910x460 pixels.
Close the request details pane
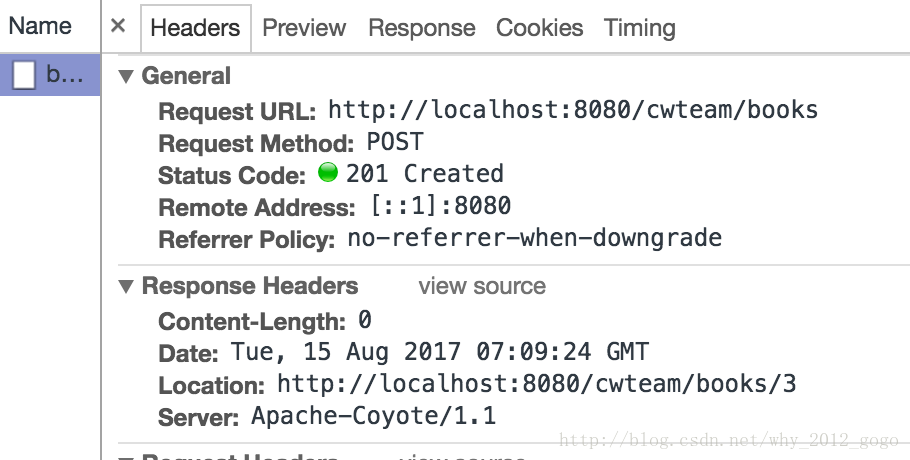[118, 26]
